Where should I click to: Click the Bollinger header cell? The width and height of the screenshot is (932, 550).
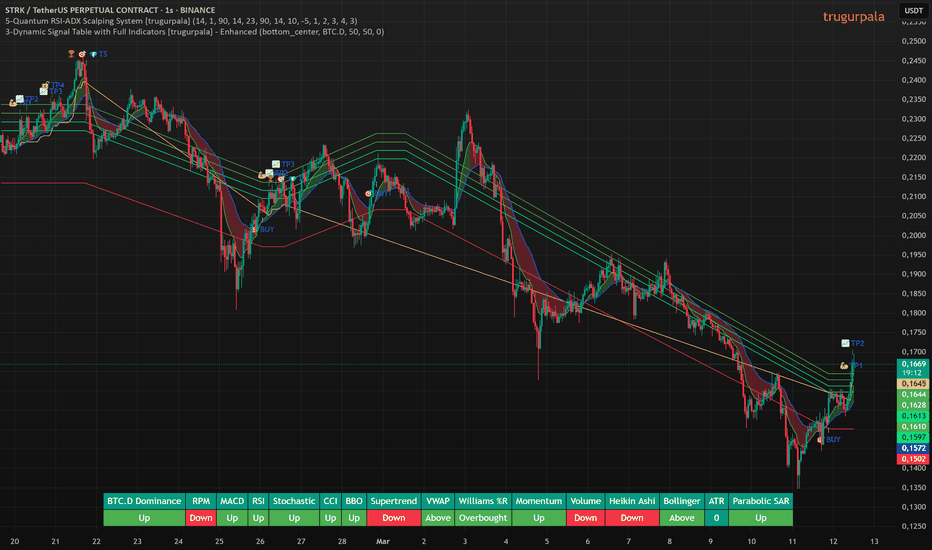click(x=682, y=501)
